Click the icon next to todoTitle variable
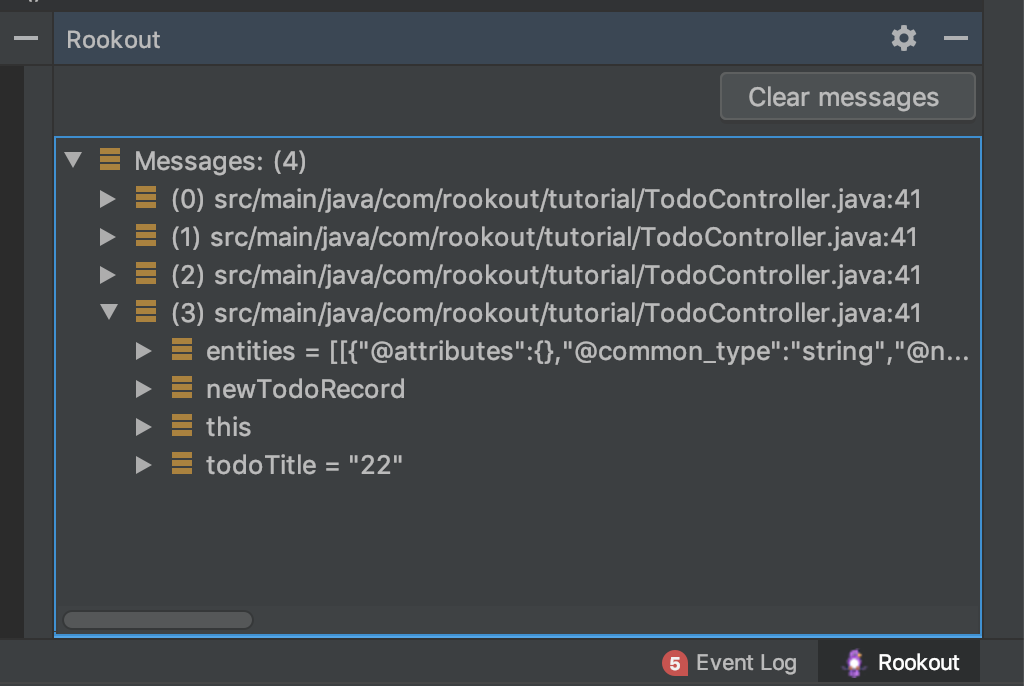 [x=182, y=463]
